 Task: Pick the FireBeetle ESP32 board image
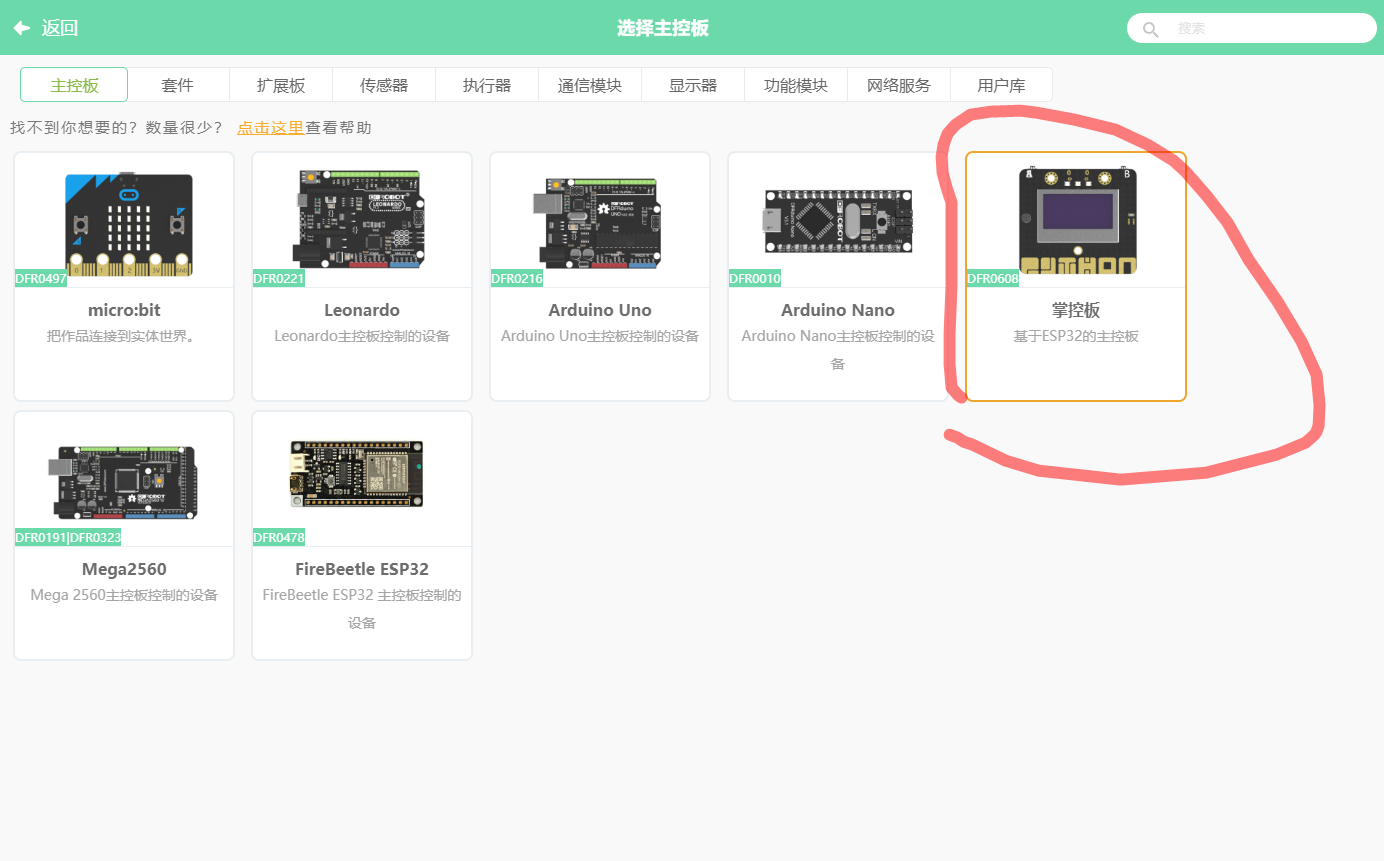point(357,473)
